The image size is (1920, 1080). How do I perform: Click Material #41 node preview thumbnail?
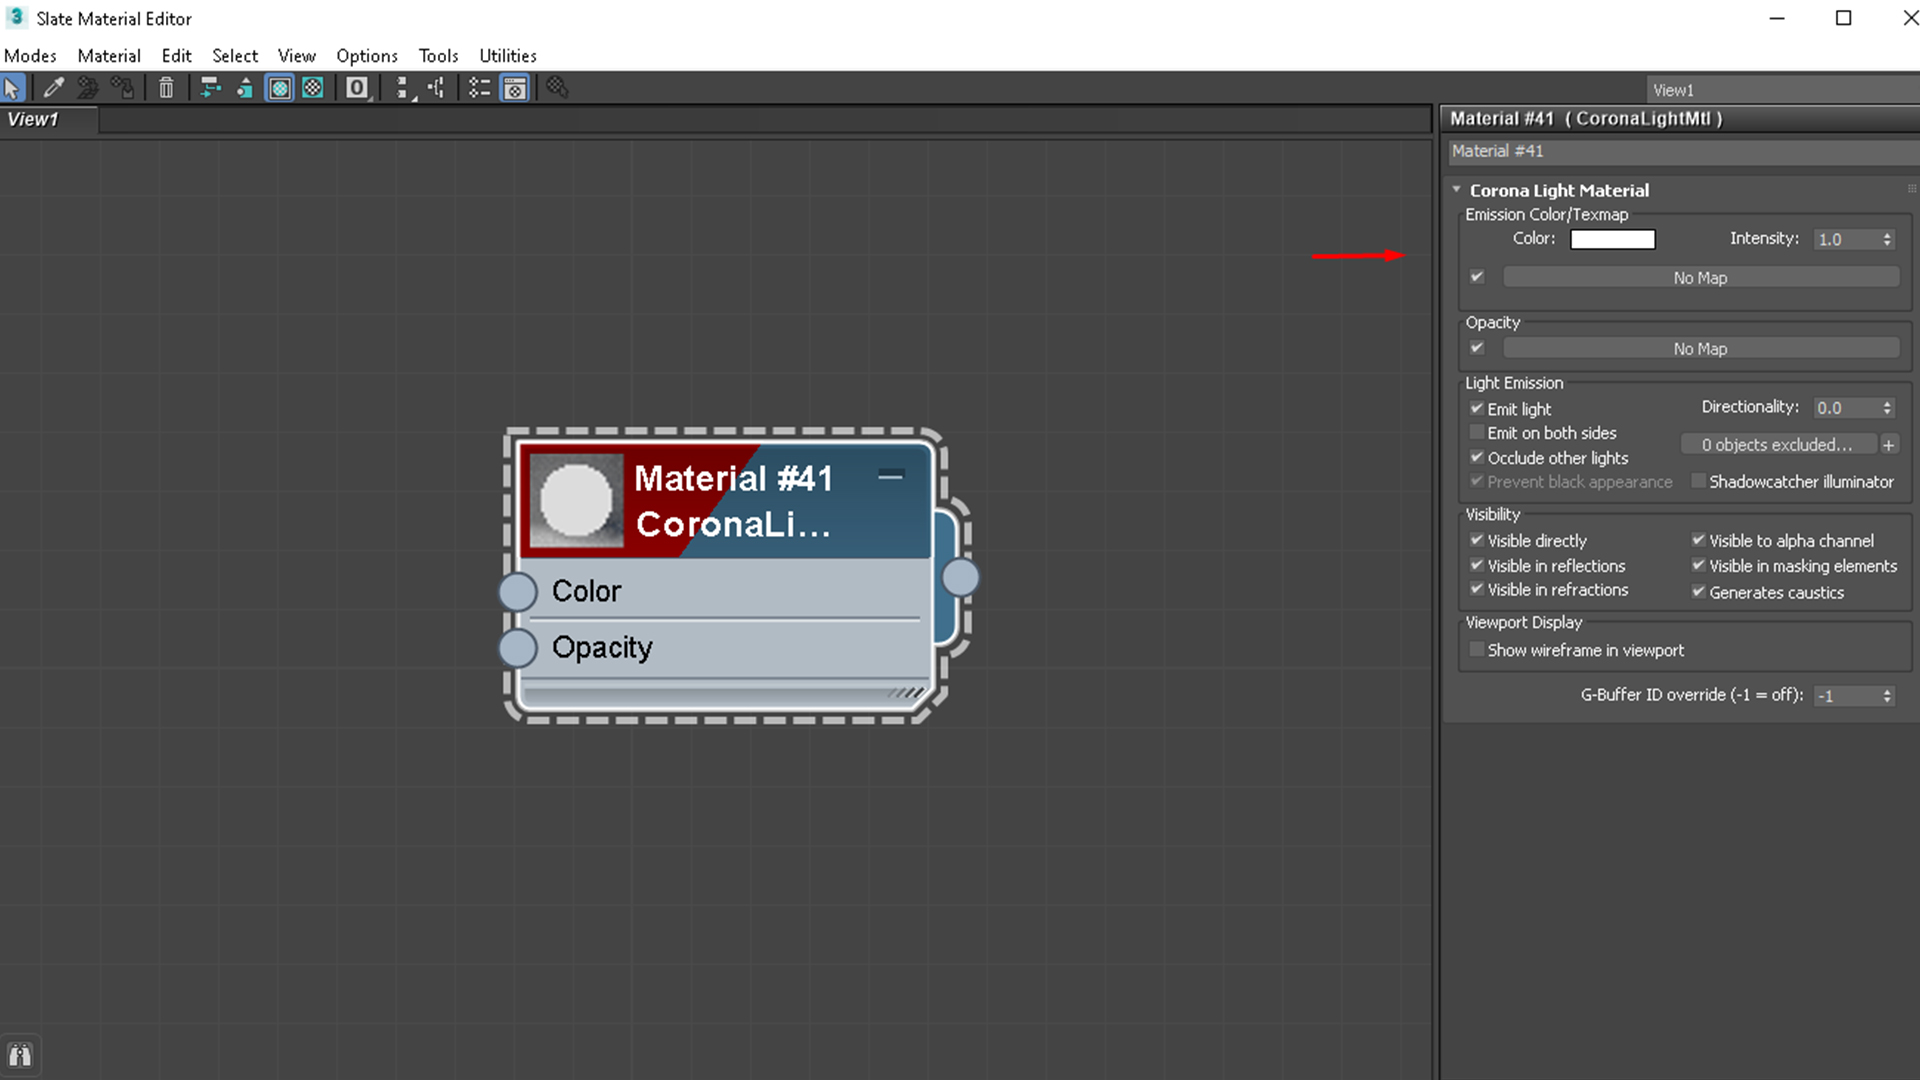pyautogui.click(x=576, y=500)
